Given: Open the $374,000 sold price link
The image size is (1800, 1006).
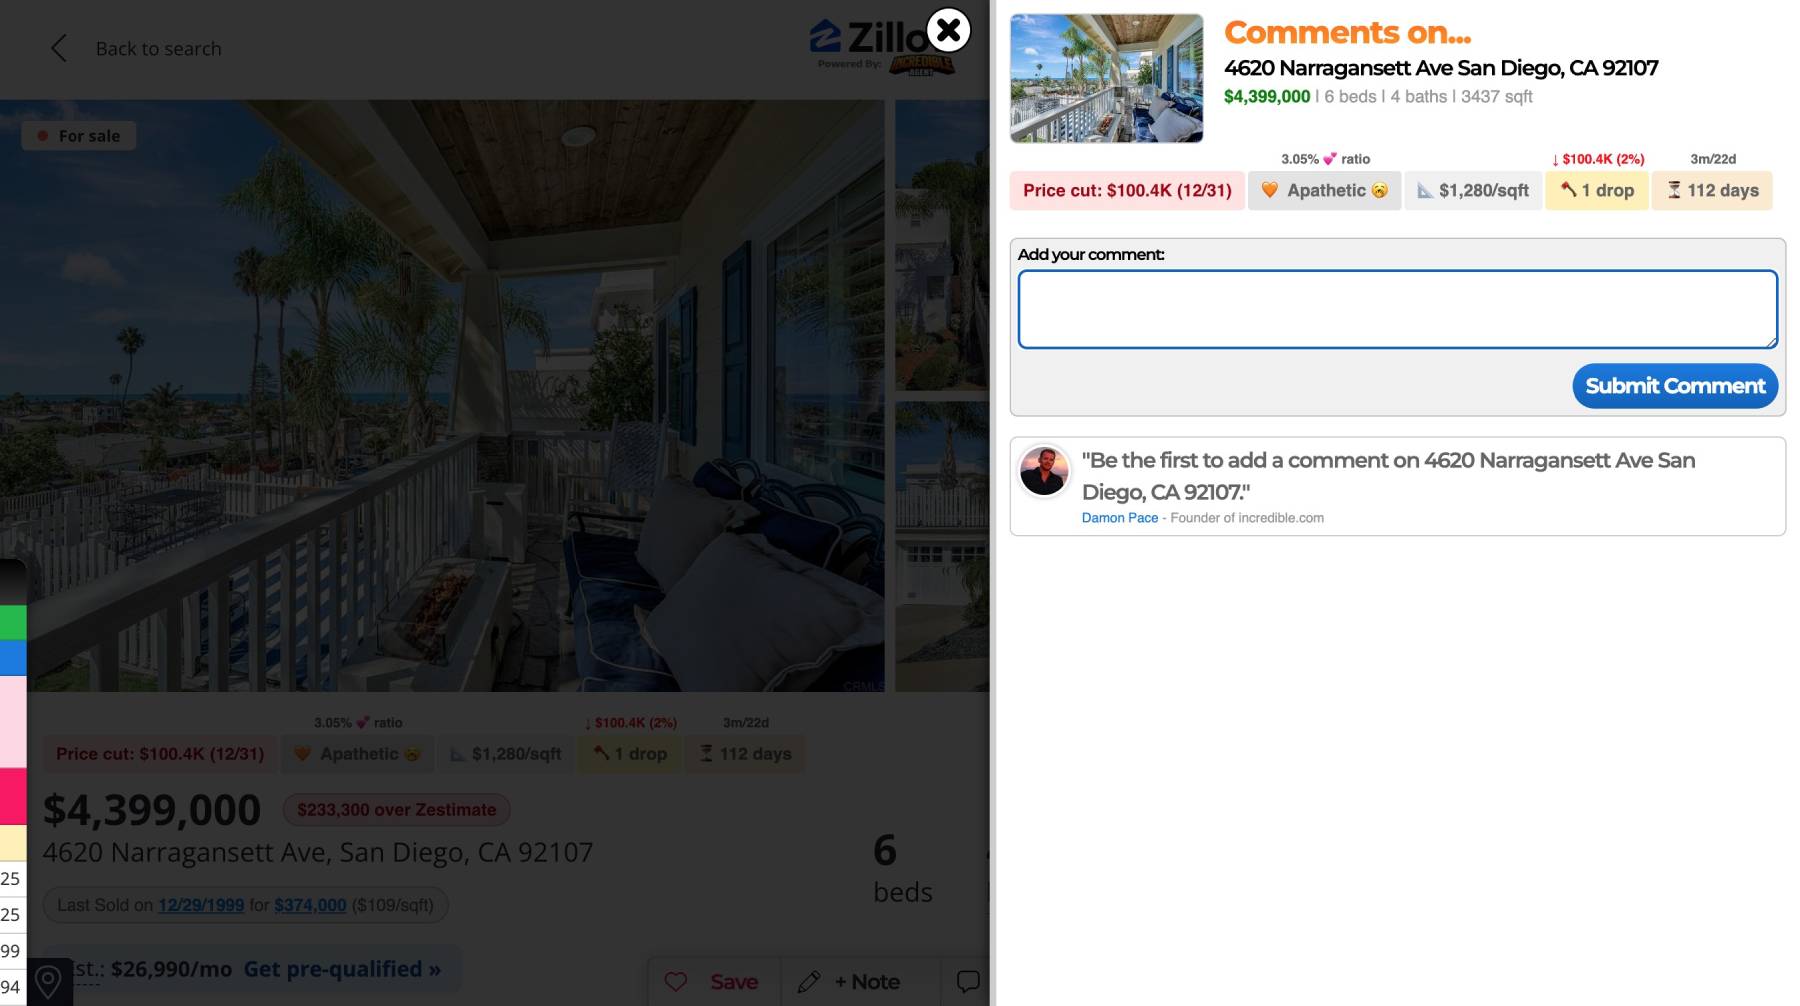Looking at the screenshot, I should 310,905.
